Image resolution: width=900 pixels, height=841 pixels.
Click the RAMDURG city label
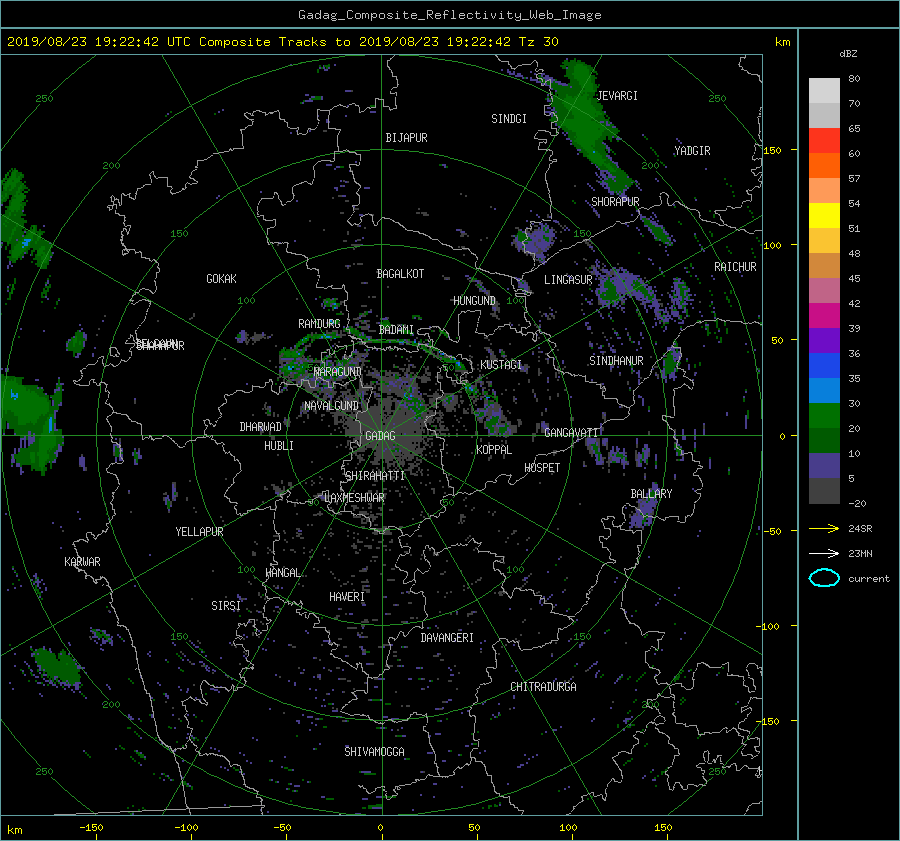pyautogui.click(x=319, y=324)
